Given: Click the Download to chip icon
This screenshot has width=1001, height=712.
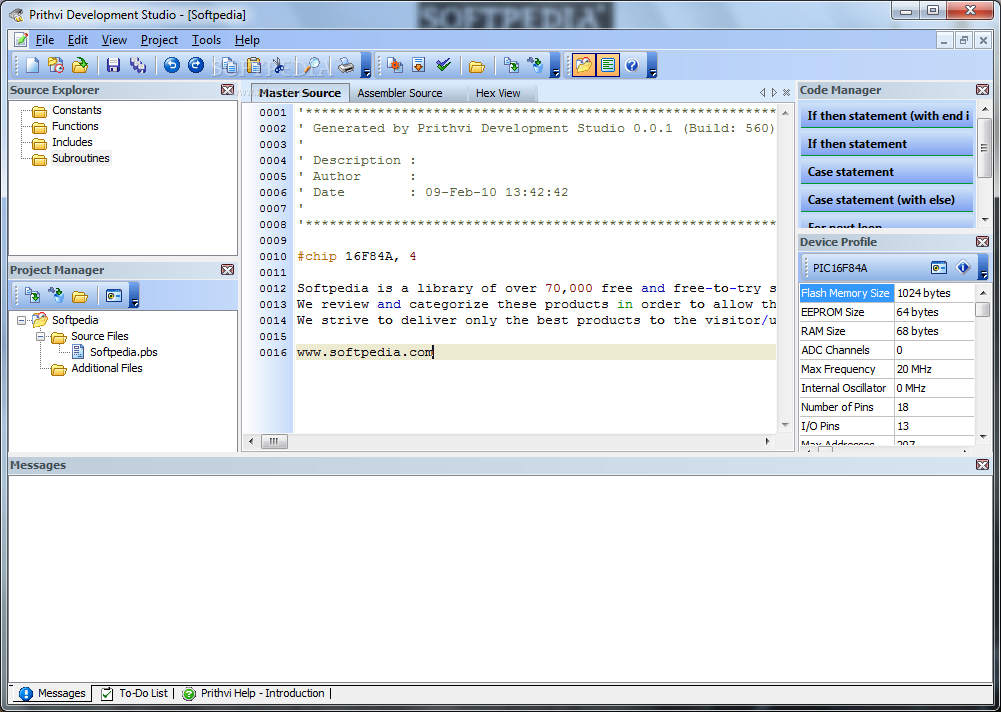Looking at the screenshot, I should click(x=419, y=65).
